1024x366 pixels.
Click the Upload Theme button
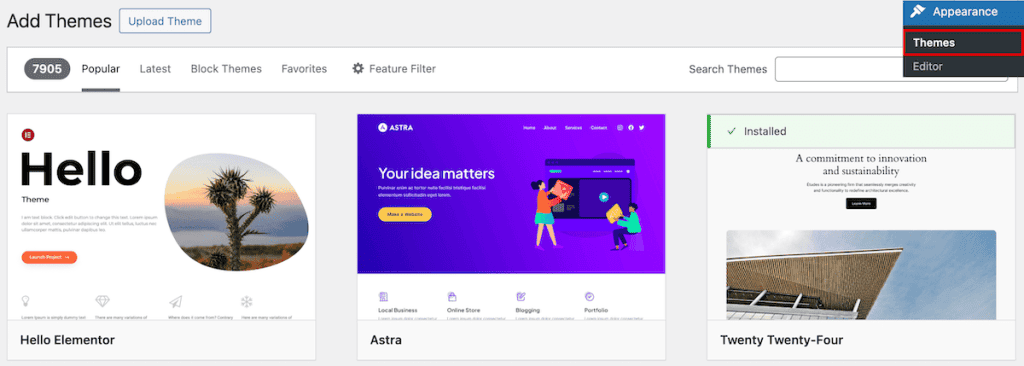pos(165,21)
